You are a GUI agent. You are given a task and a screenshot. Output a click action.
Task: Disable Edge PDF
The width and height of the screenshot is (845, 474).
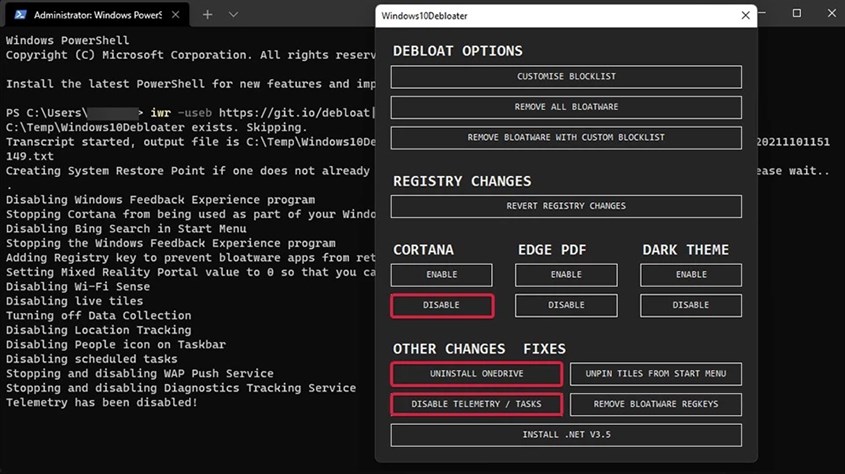click(x=566, y=305)
